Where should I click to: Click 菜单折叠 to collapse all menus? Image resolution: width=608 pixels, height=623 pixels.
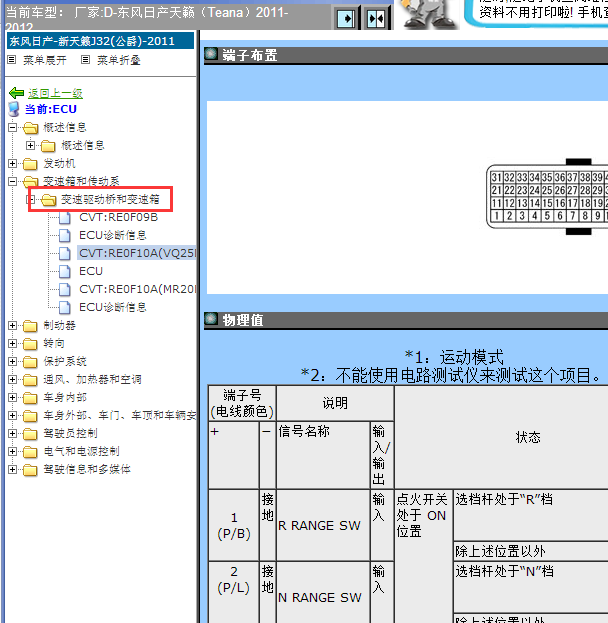coord(119,60)
